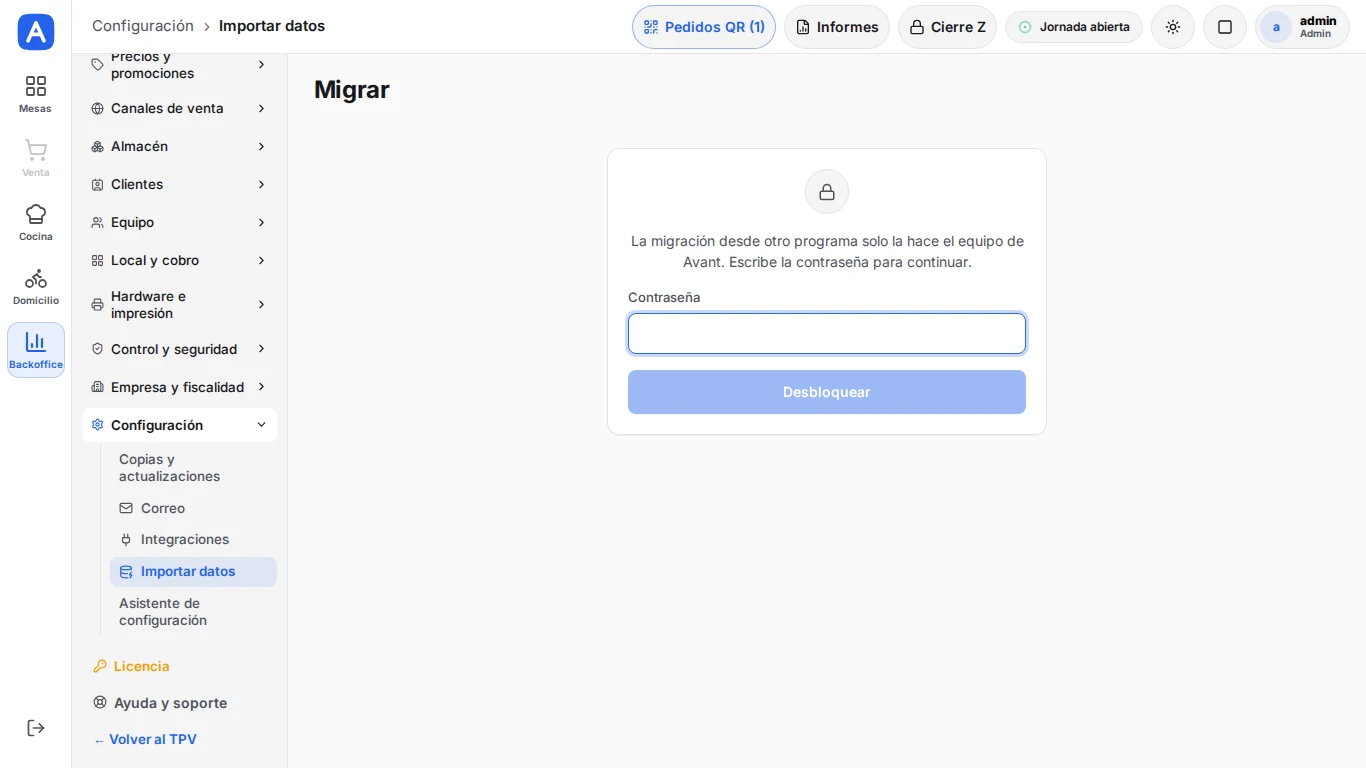The image size is (1366, 768).
Task: Focus the Contraseña password field
Action: (x=827, y=333)
